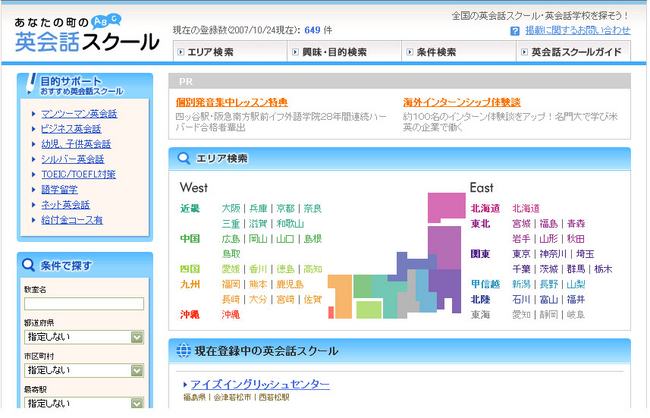Select 千葉 prefecture link
The width and height of the screenshot is (650, 418).
pyautogui.click(x=521, y=269)
